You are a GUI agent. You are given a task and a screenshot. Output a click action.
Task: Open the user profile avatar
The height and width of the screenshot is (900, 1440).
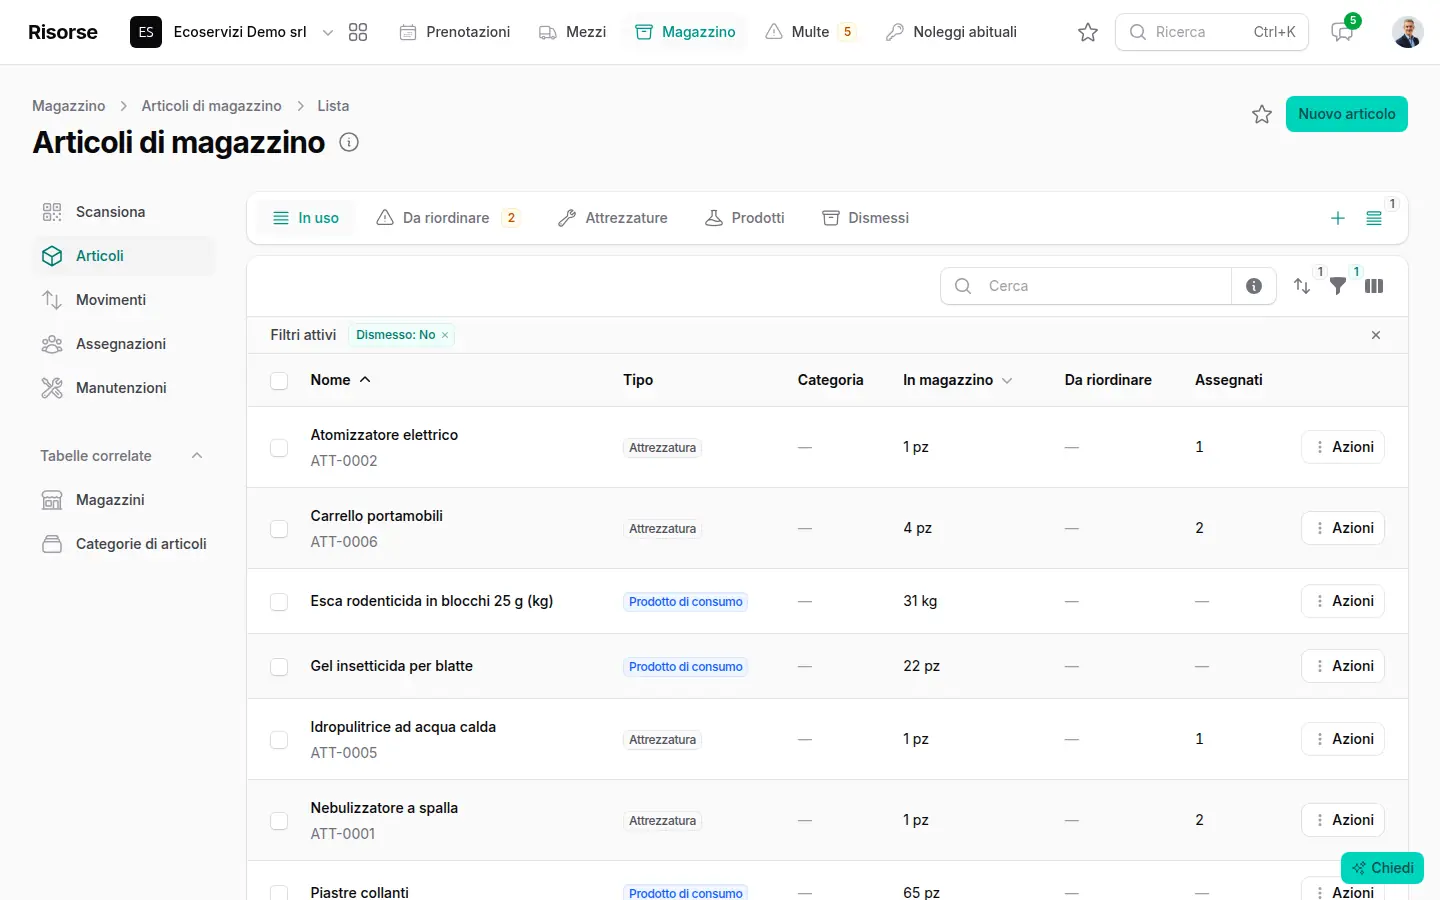pyautogui.click(x=1408, y=32)
